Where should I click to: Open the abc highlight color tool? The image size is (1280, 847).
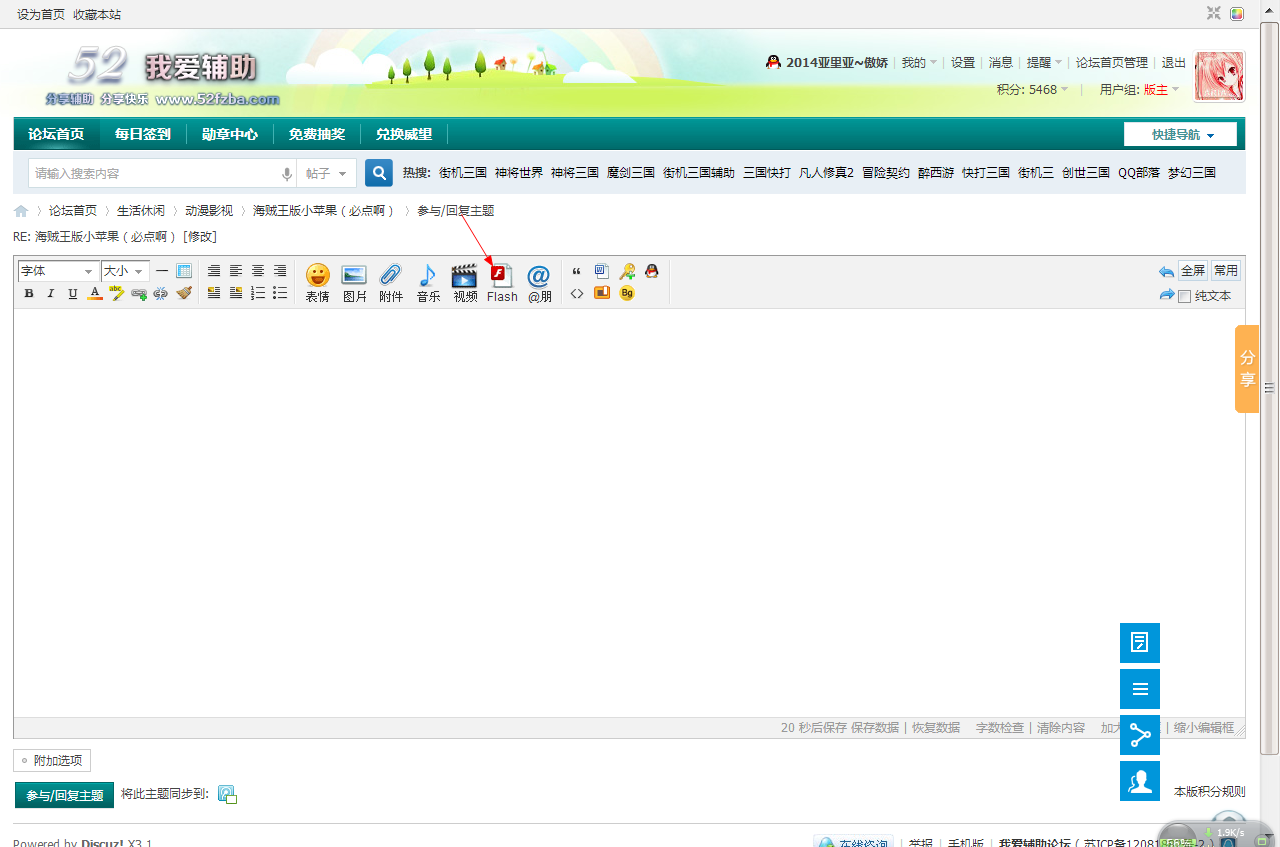point(117,293)
